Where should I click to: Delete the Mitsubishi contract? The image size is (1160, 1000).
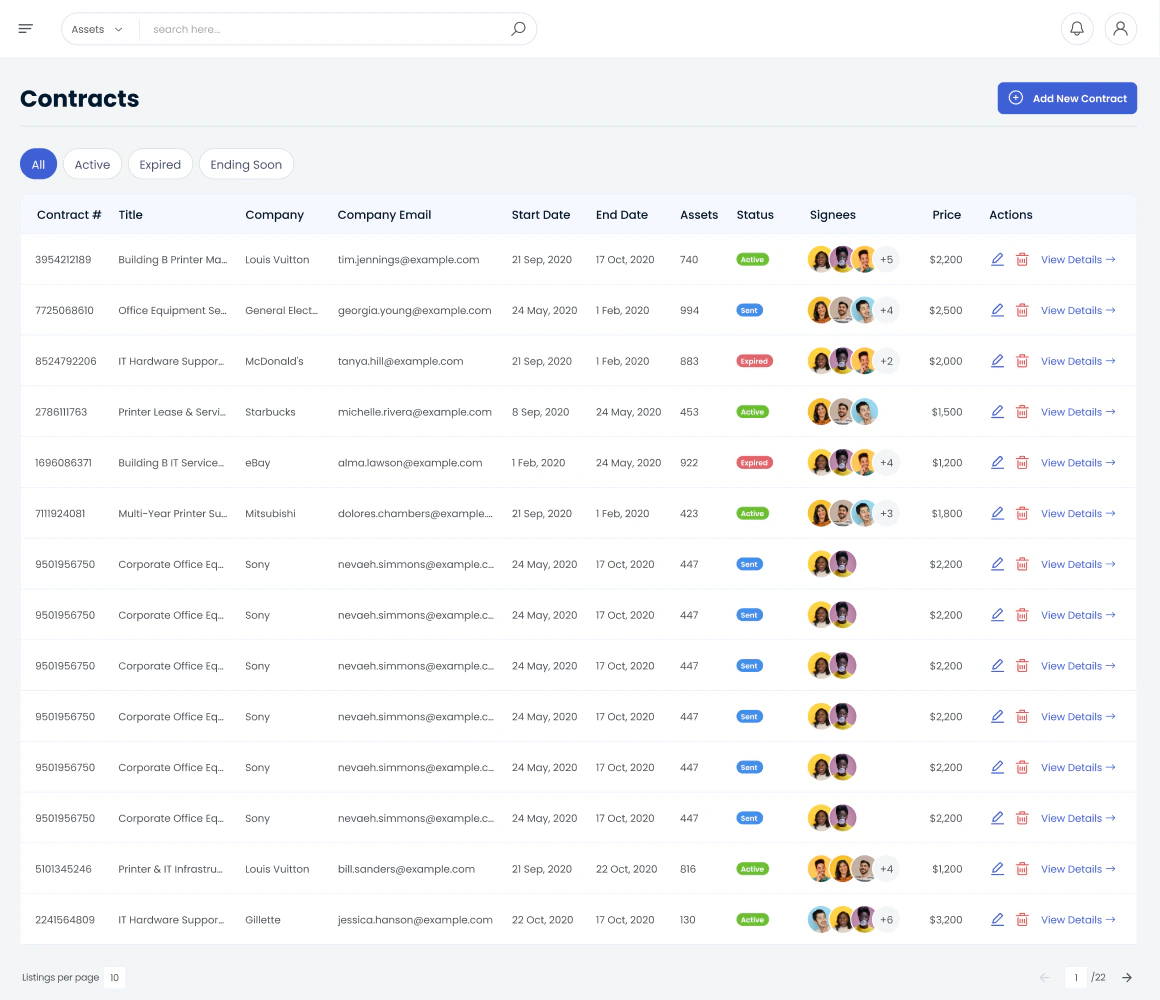point(1022,513)
